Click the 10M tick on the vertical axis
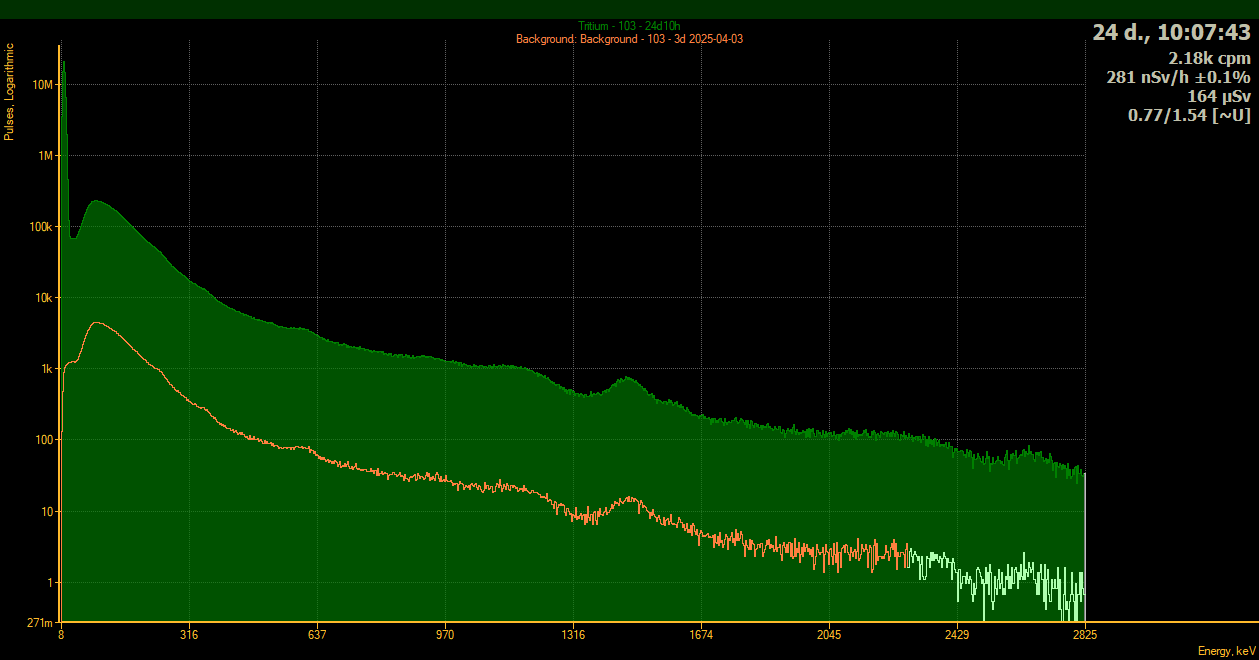Screen dimensions: 1259x660 click(x=43, y=85)
